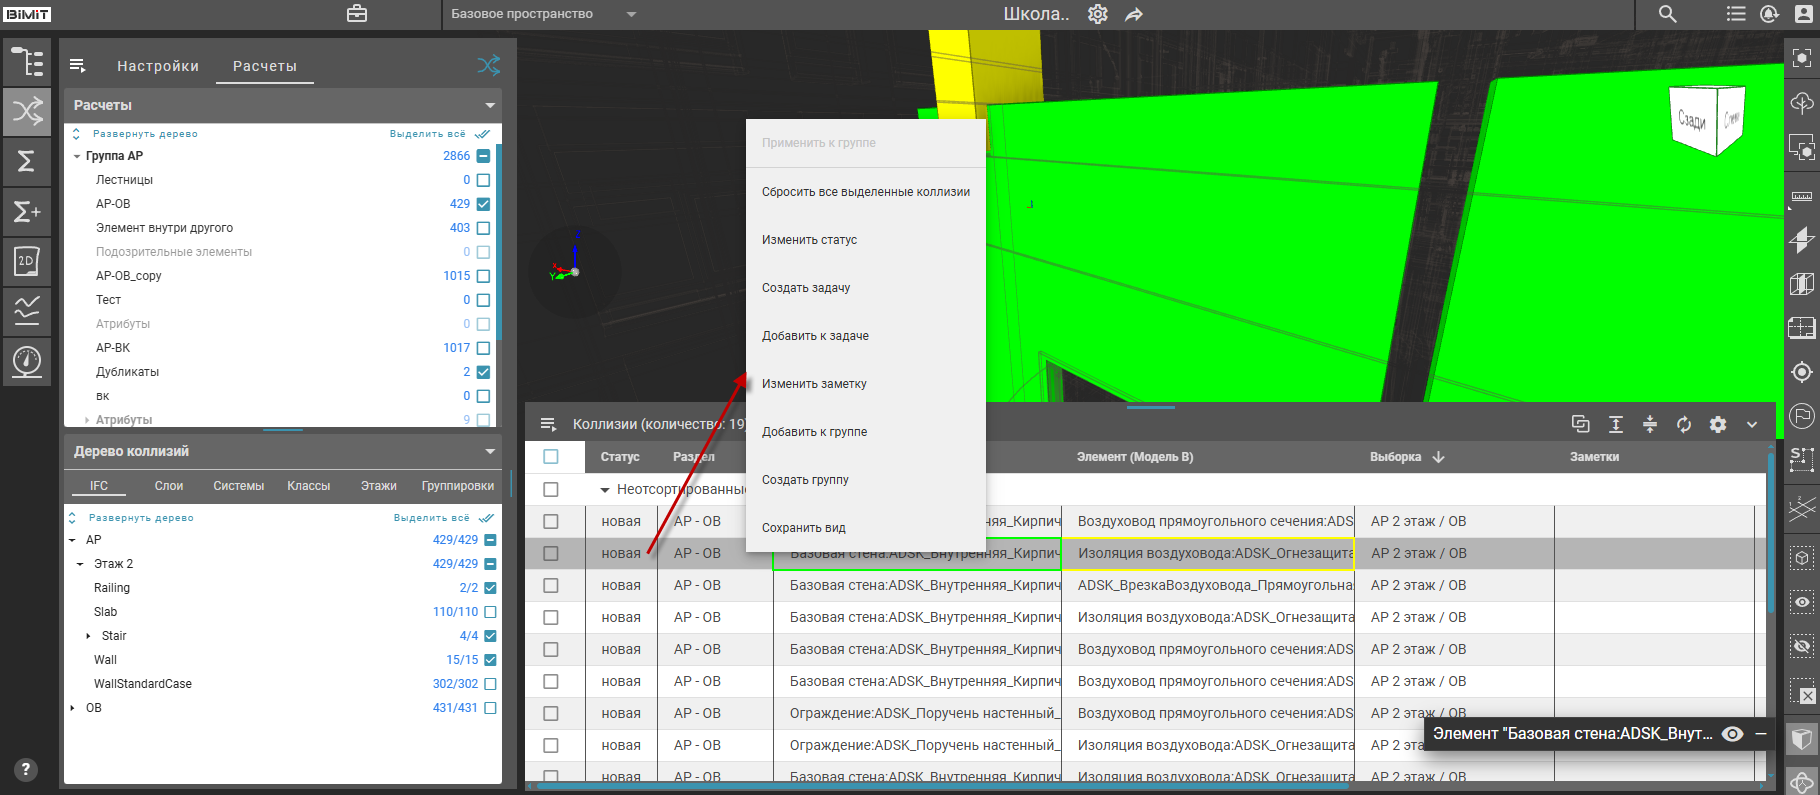
Task: Click the view orientation cube
Action: [1706, 121]
